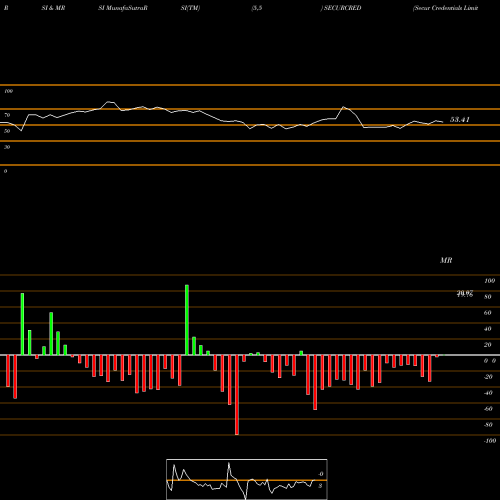Click the RSI current value 53.41

click(460, 120)
